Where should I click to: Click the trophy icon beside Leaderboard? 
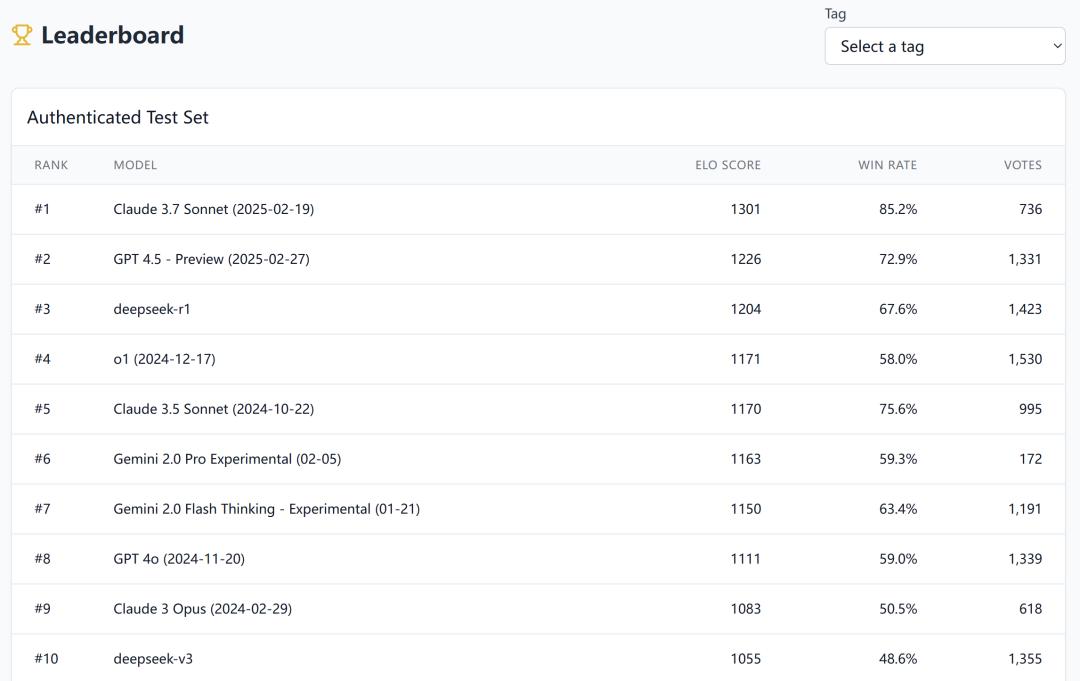pos(22,35)
